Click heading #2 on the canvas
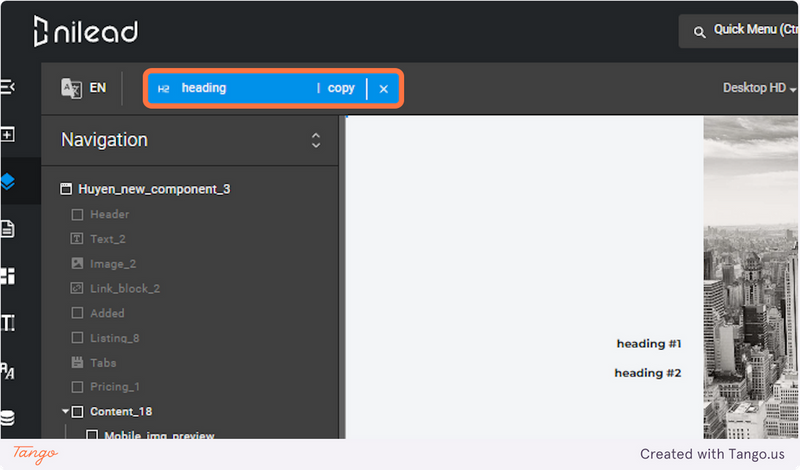 point(647,373)
